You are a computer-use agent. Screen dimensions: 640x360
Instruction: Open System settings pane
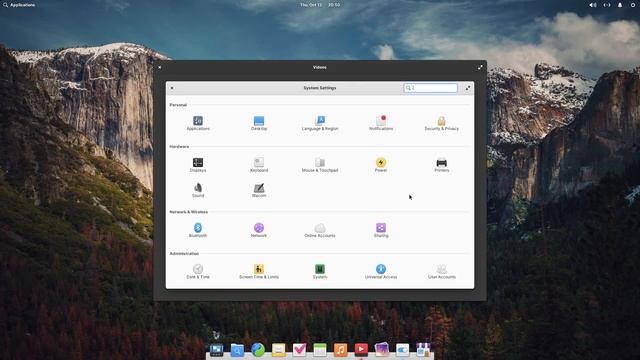point(320,272)
